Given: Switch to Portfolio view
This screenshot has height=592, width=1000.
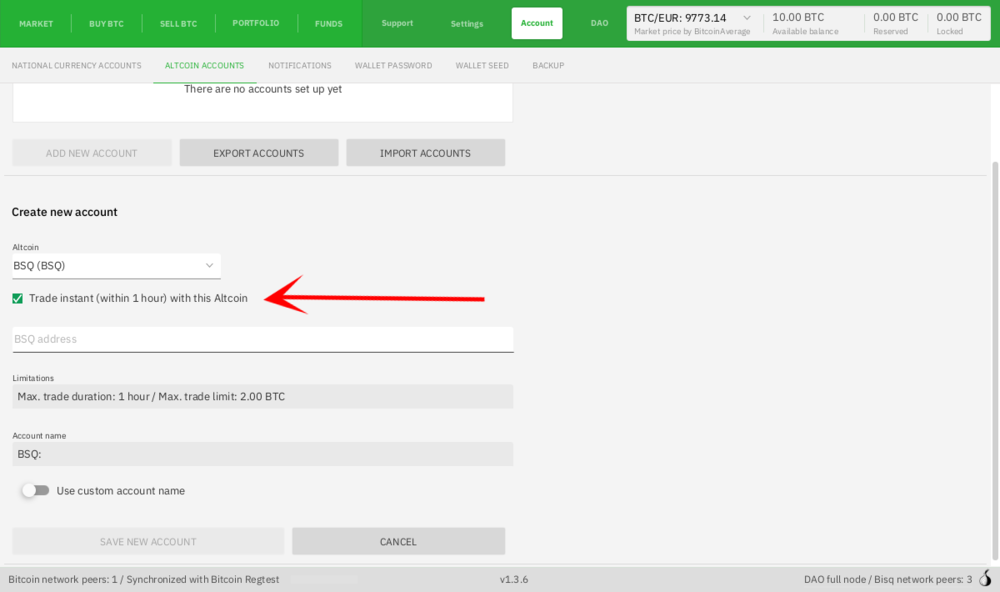Looking at the screenshot, I should point(255,23).
